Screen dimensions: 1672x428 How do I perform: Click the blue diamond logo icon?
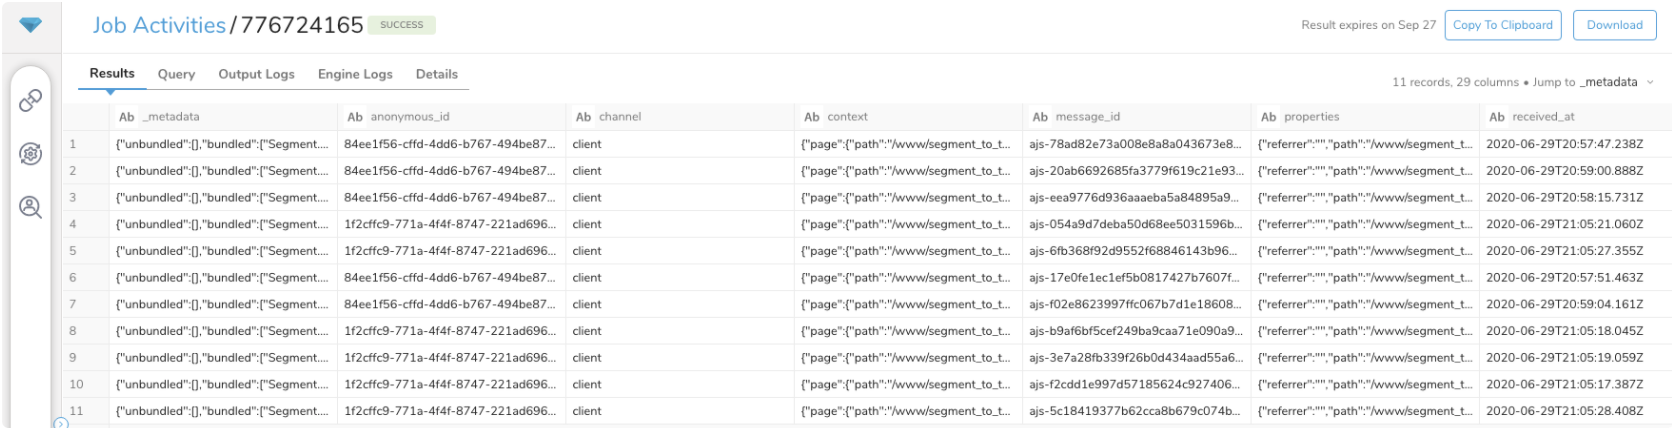[30, 25]
